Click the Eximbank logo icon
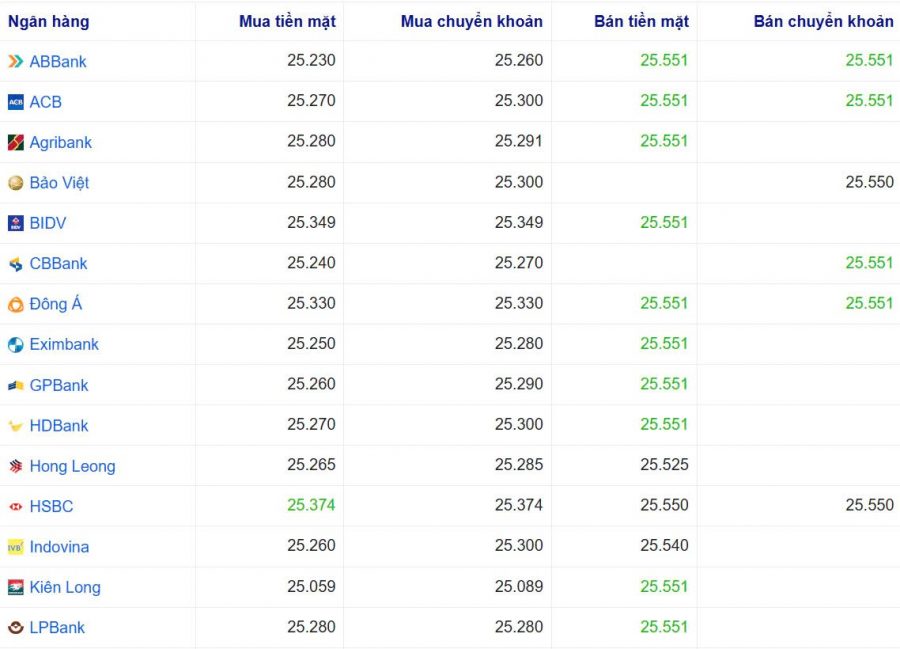This screenshot has width=900, height=649. (x=16, y=345)
